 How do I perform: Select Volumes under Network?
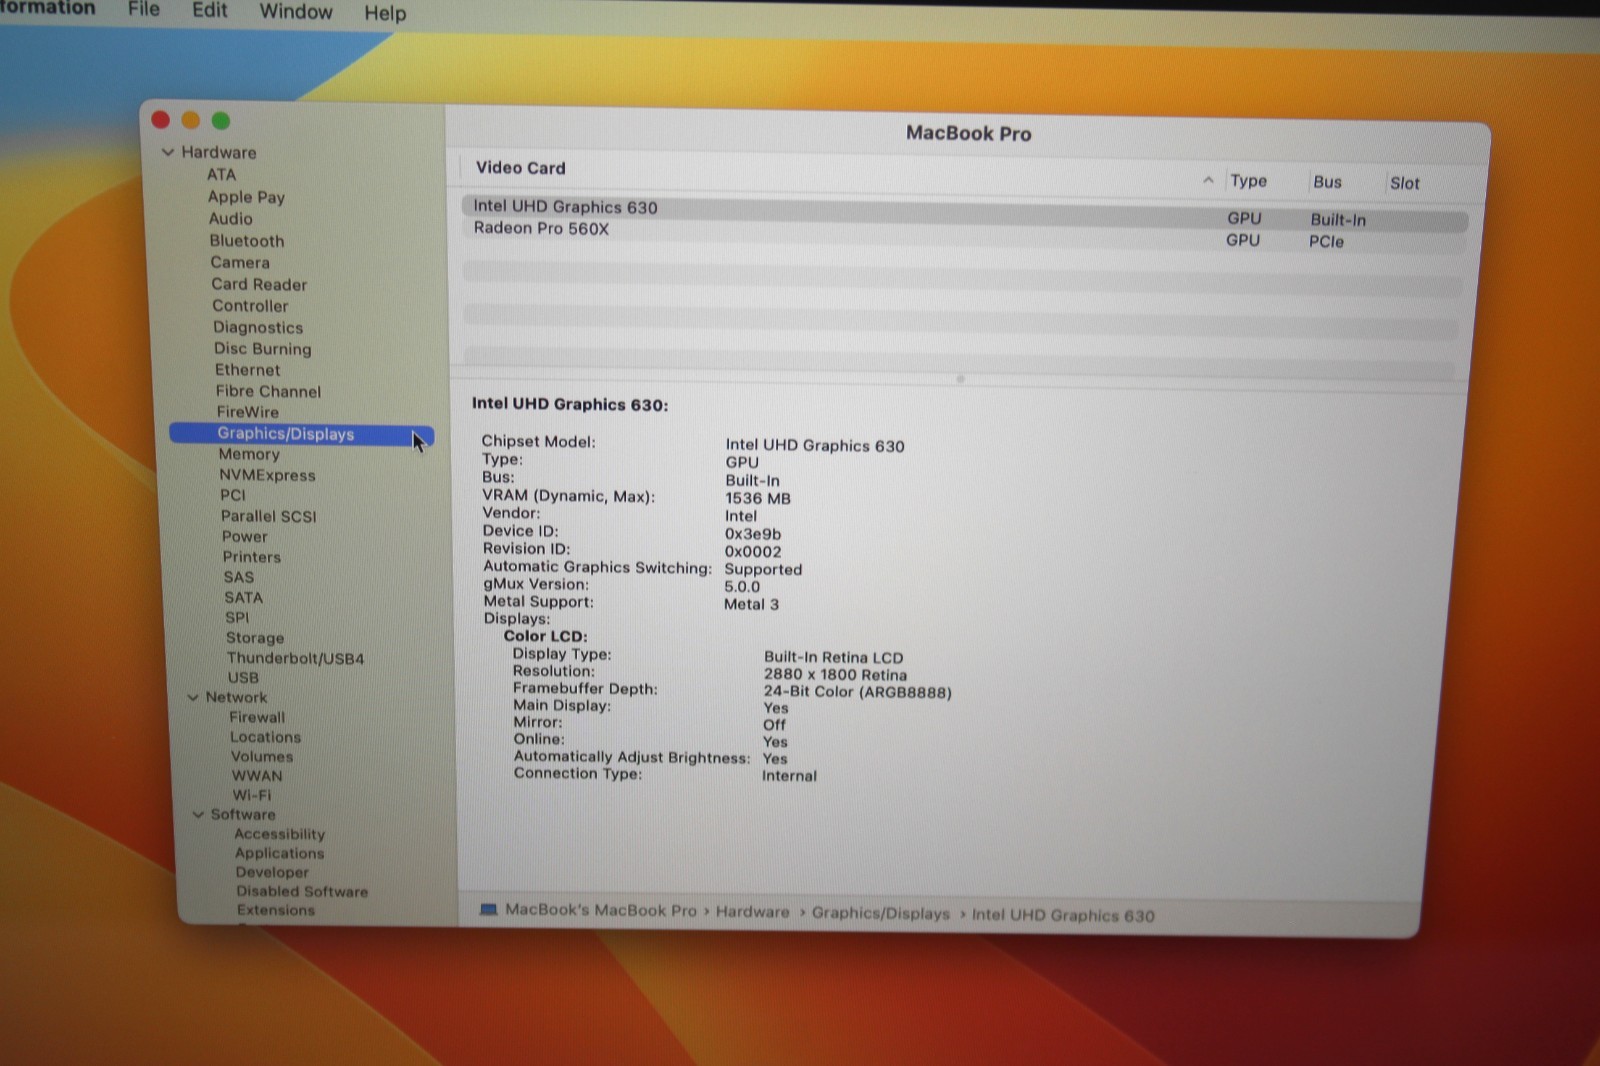pos(262,756)
